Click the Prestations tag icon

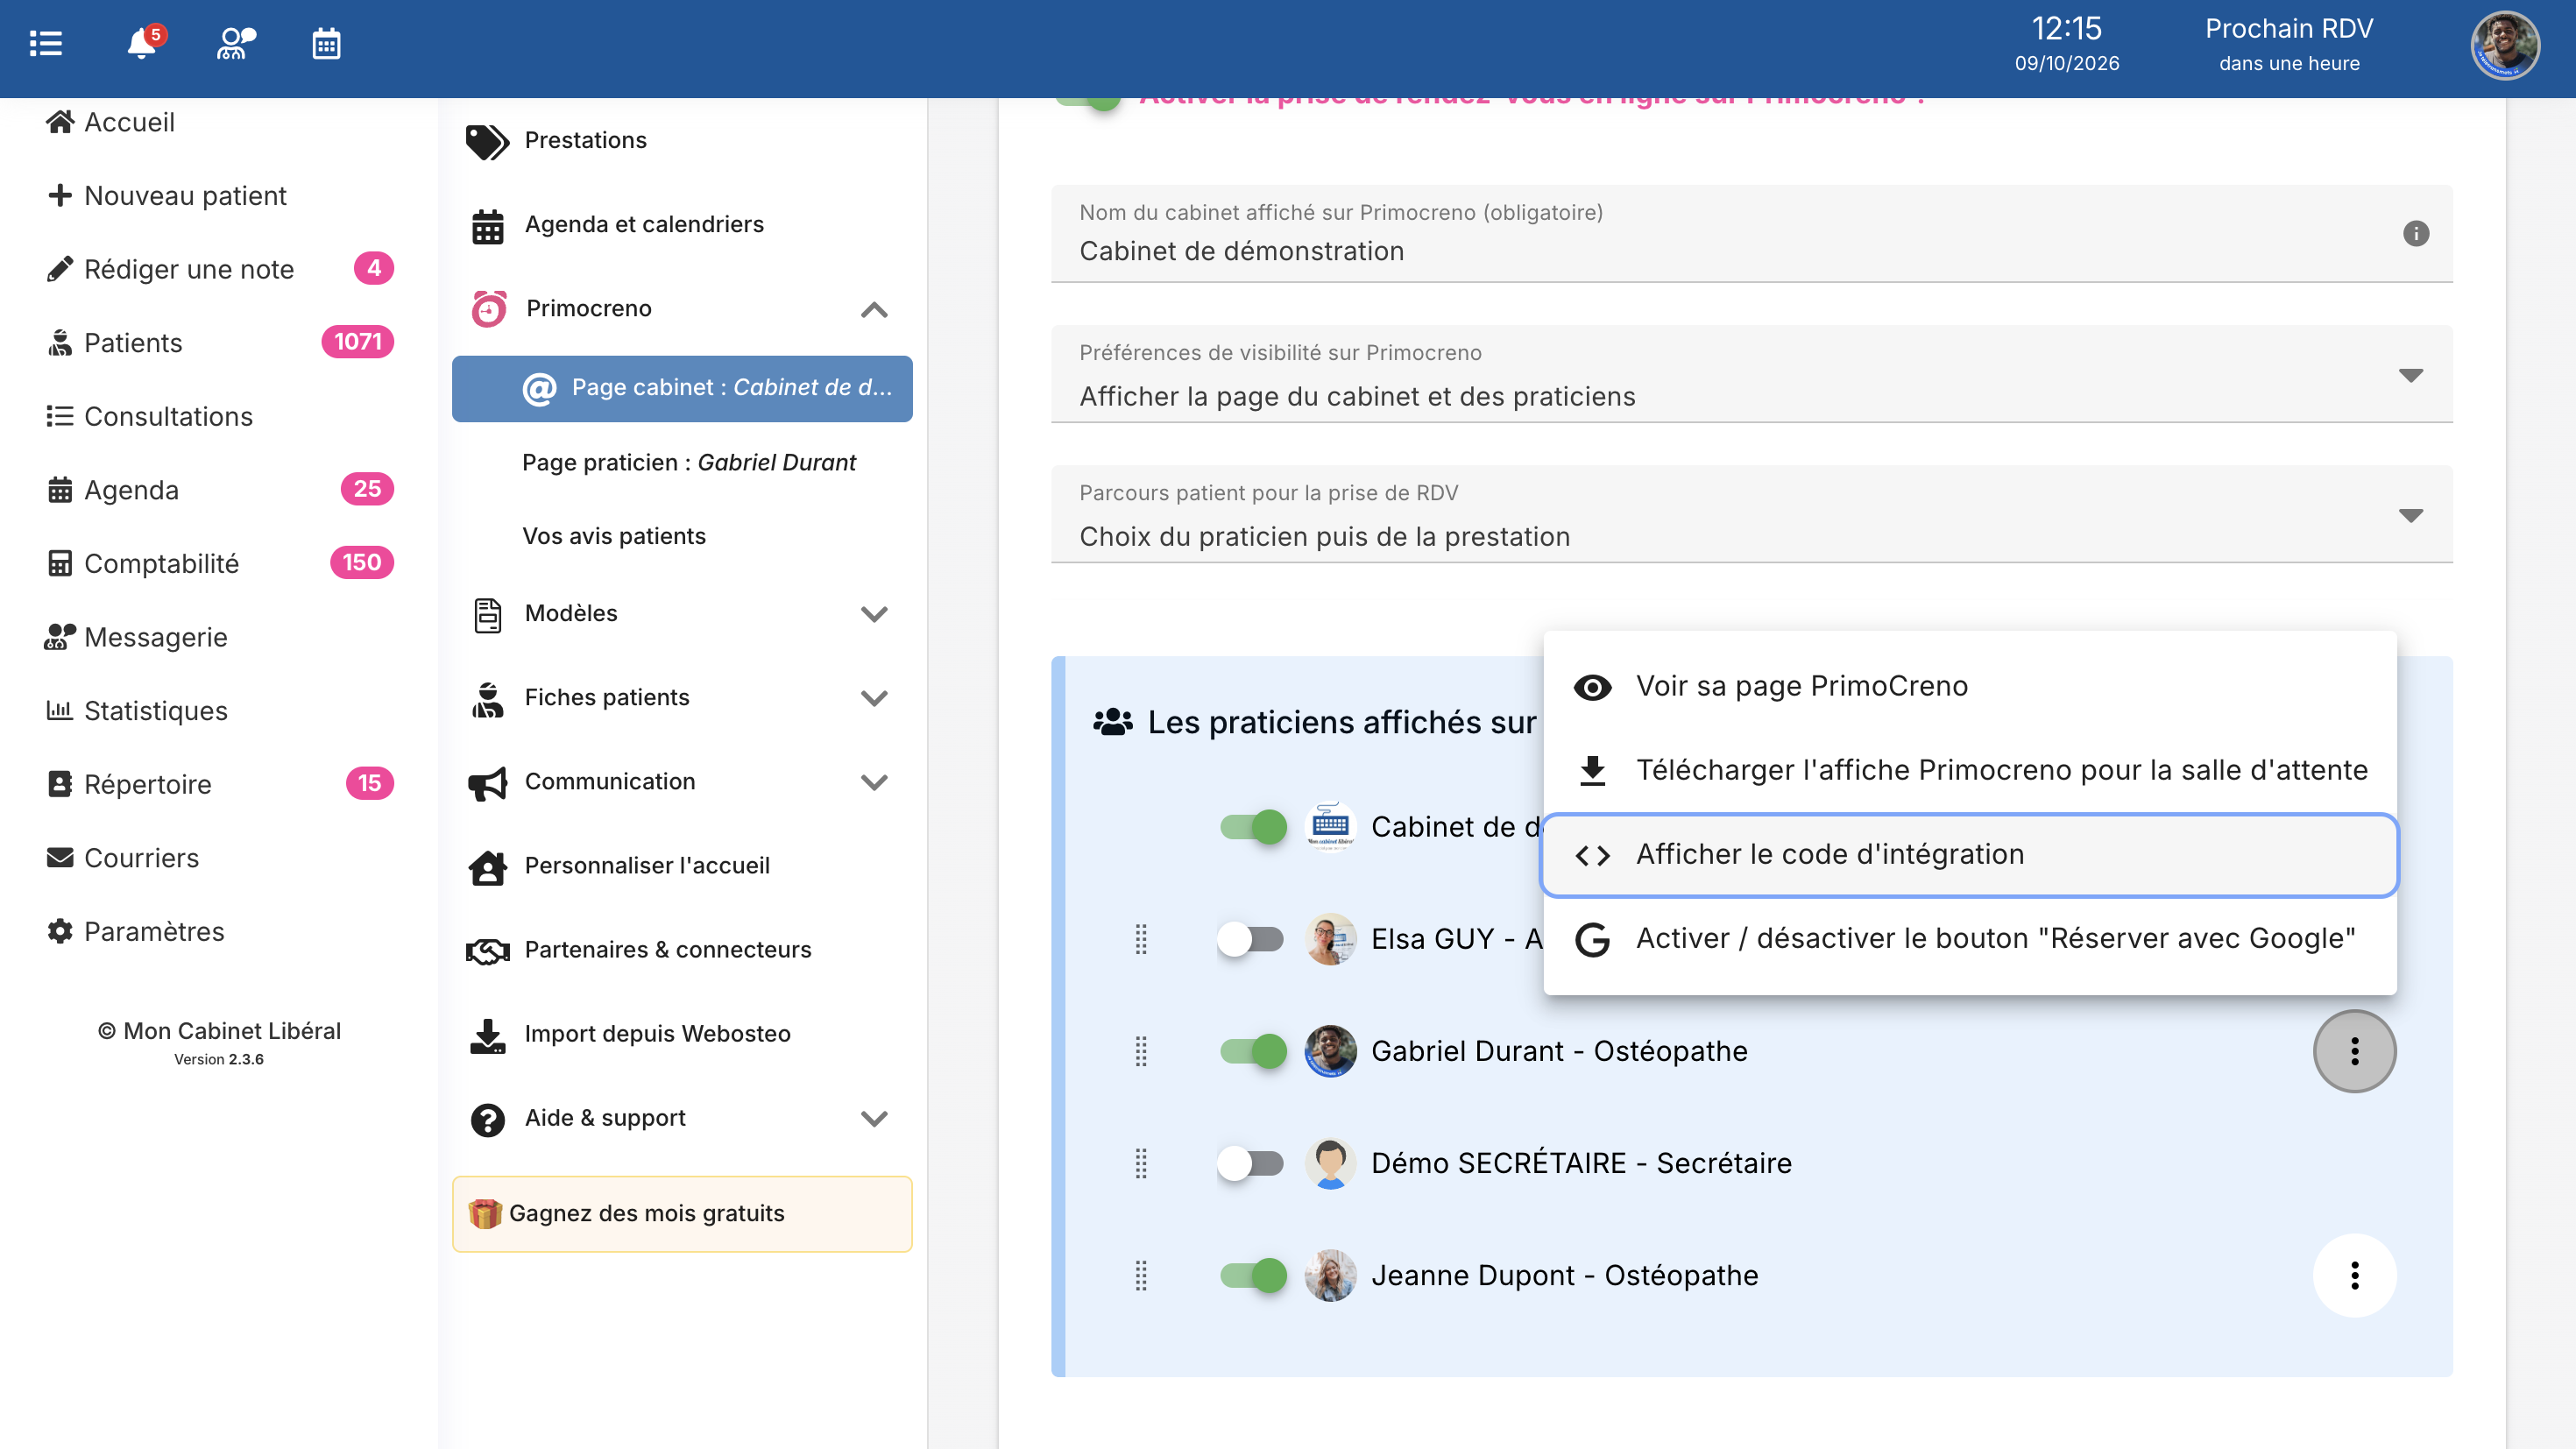pyautogui.click(x=487, y=141)
